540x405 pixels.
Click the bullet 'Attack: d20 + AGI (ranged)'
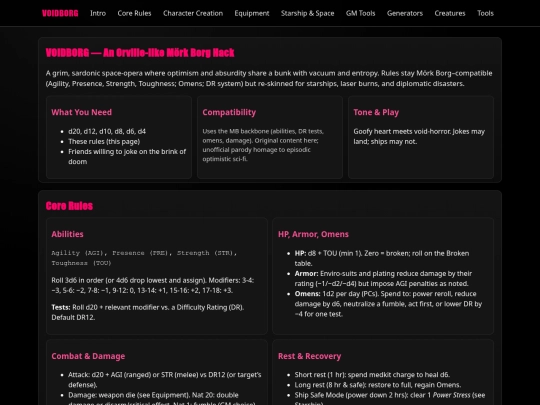[x=165, y=380]
